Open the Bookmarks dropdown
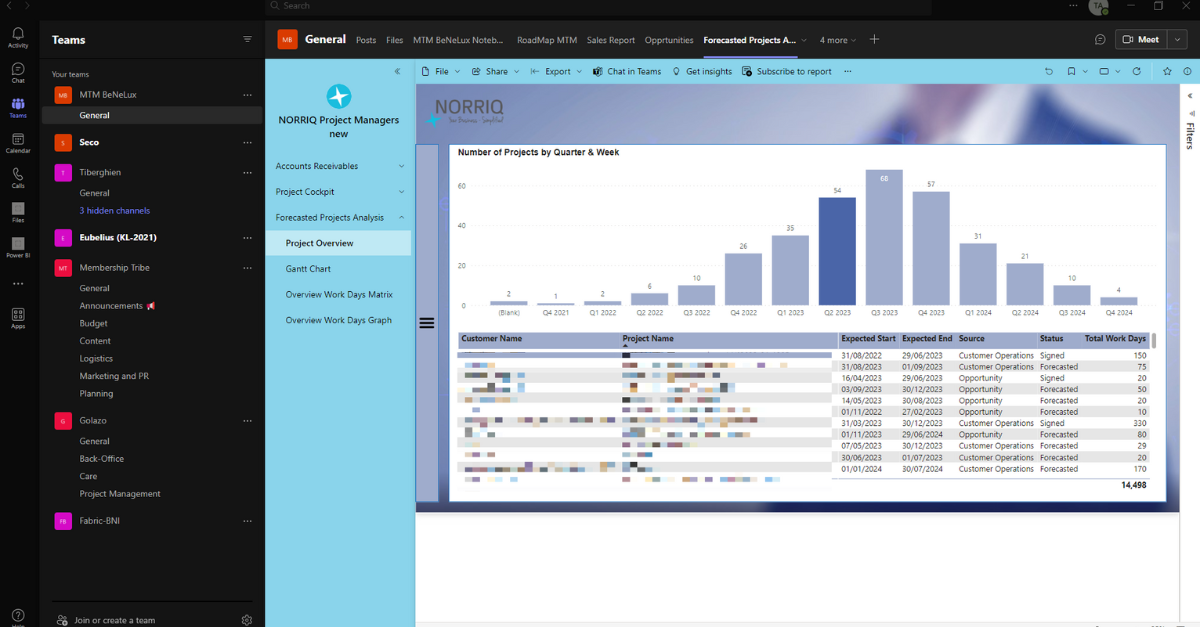1200x627 pixels. [1076, 72]
